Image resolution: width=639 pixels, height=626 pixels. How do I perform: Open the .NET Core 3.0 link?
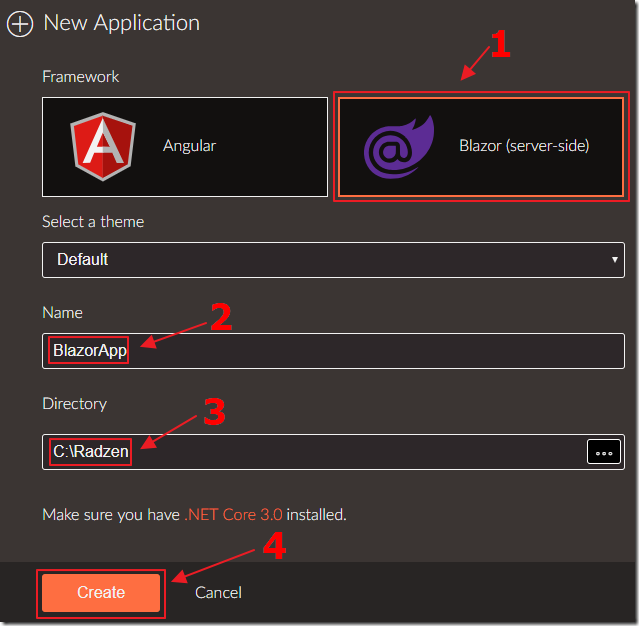(233, 515)
